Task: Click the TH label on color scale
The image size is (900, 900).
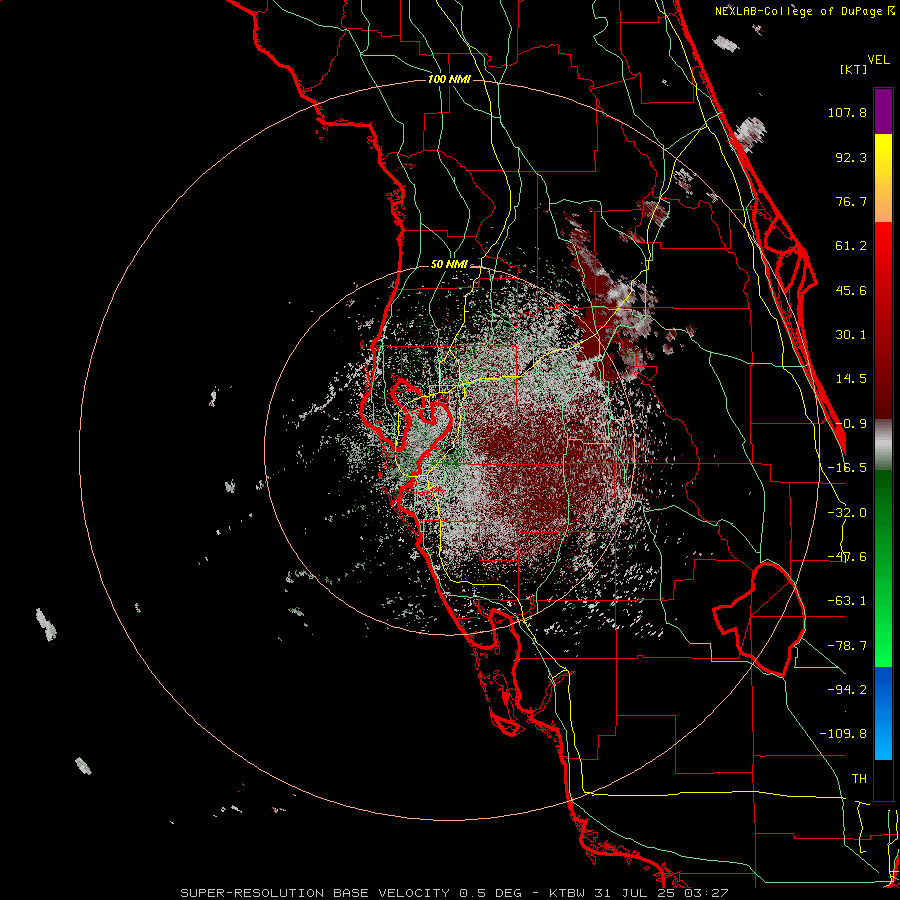Action: (x=859, y=779)
